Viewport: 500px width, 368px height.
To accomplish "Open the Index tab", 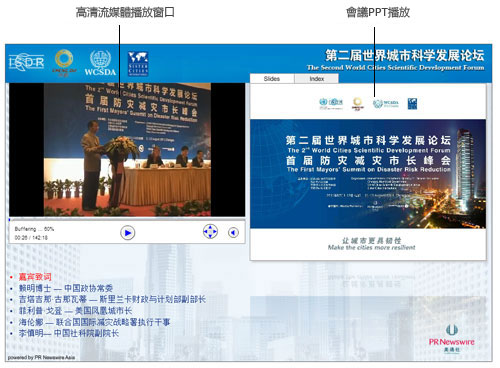I will pos(317,79).
